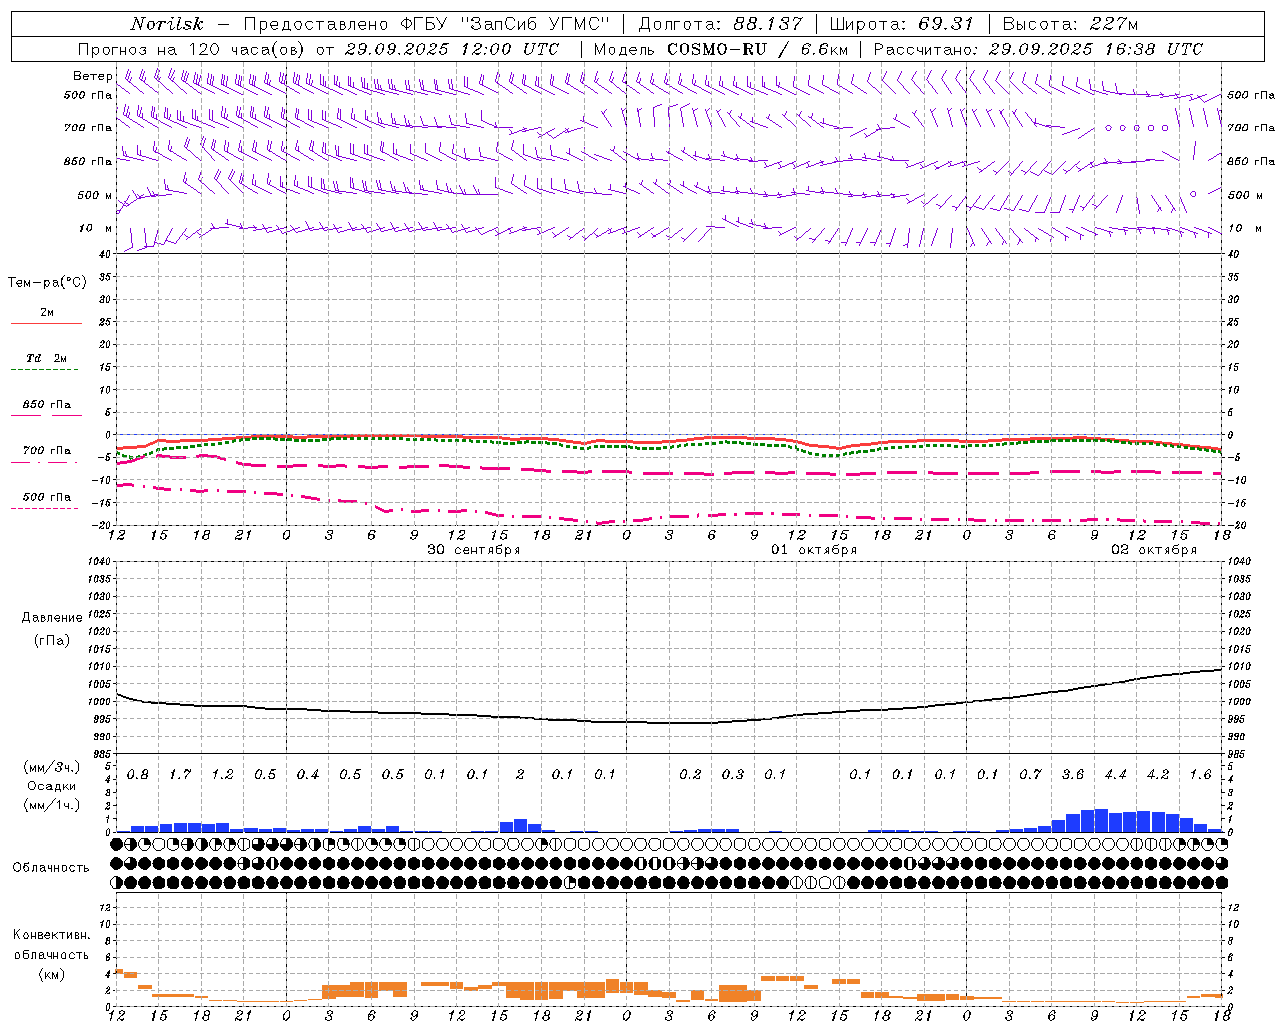The width and height of the screenshot is (1280, 1024).
Task: Click the Тем-ра(°C) axis label
Action: coord(47,283)
